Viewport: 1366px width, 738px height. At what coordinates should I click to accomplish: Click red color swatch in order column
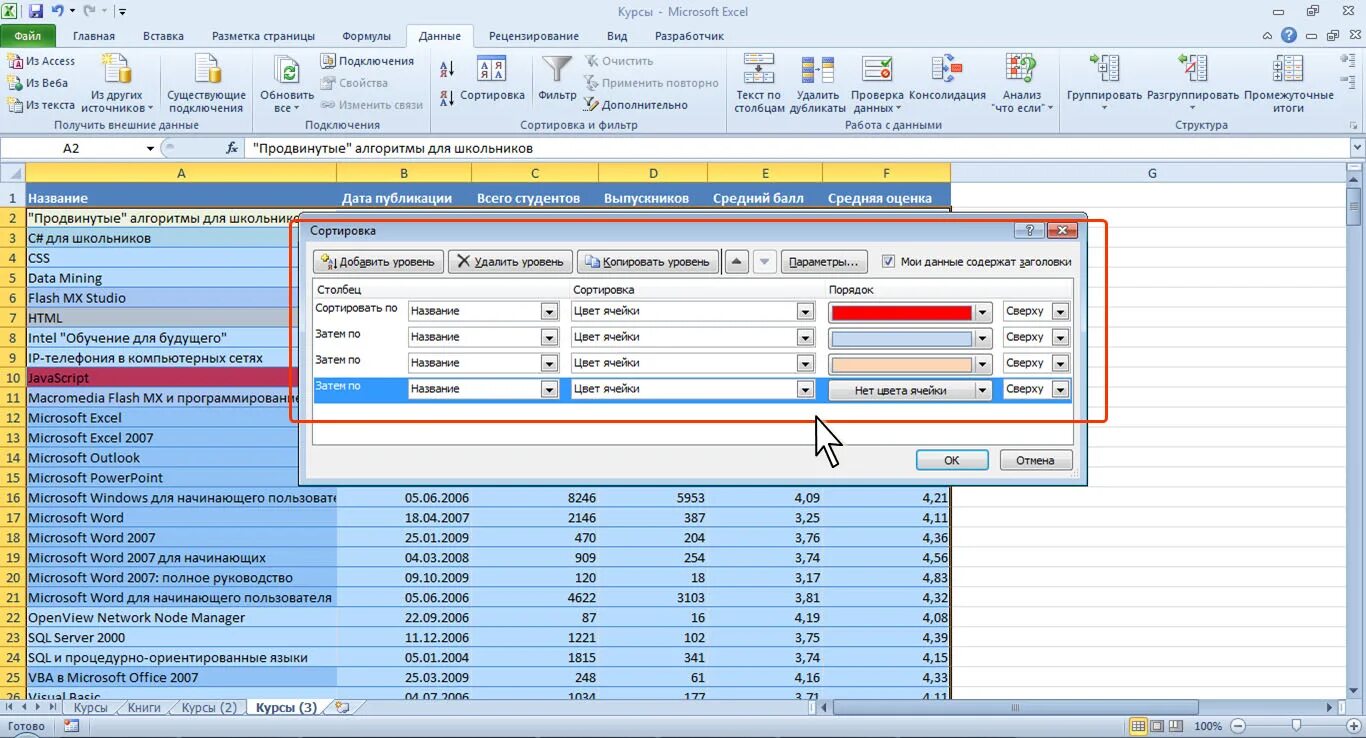pos(901,312)
